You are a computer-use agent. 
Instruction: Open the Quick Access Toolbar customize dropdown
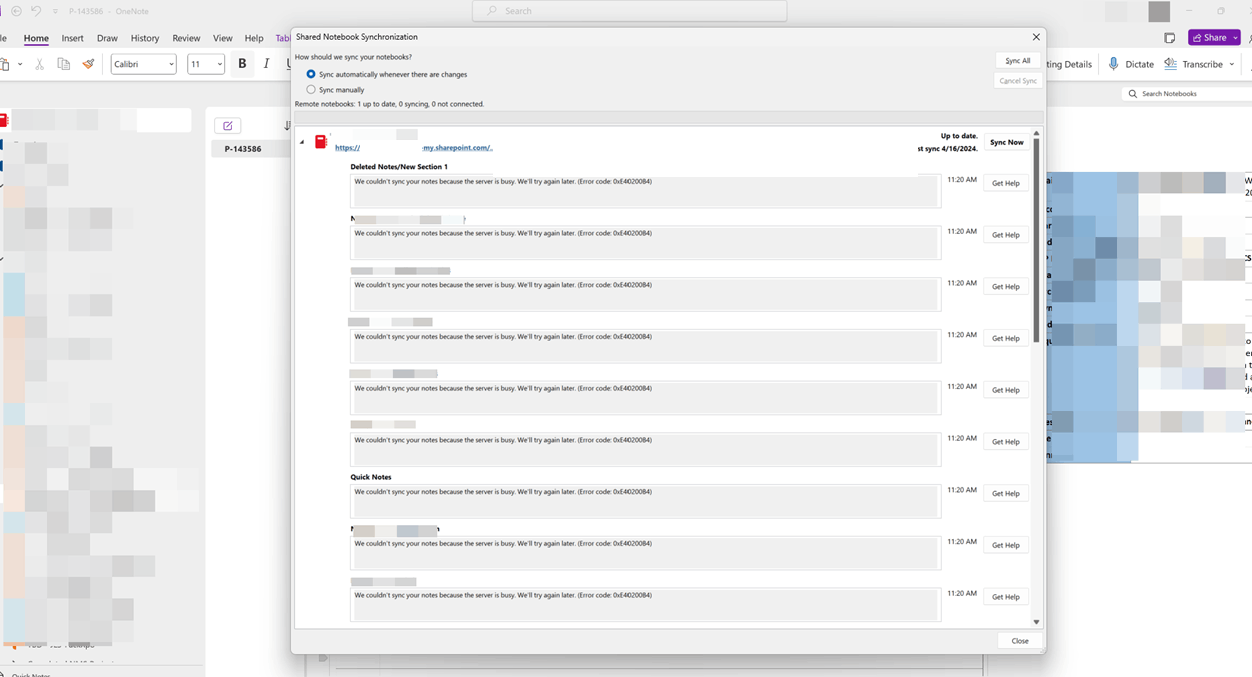[x=55, y=11]
